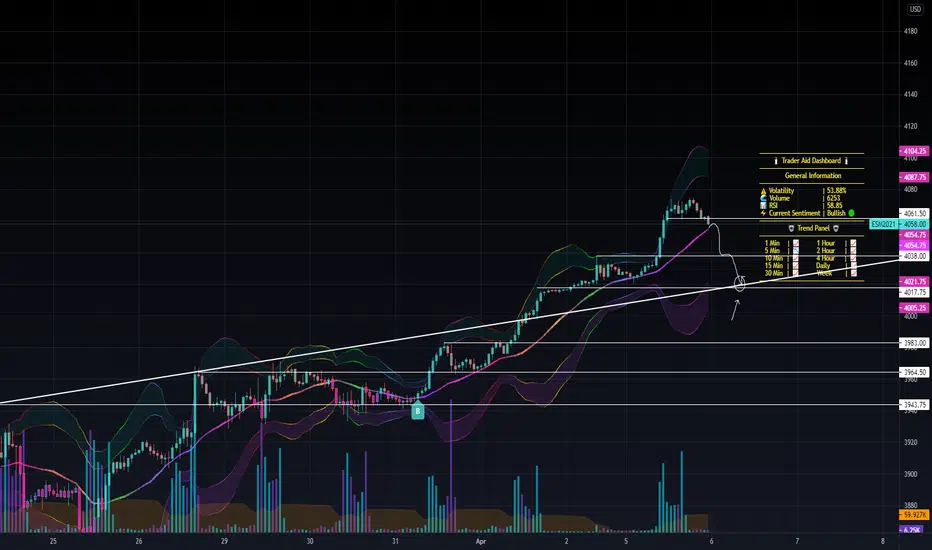This screenshot has width=932, height=550.
Task: Click date 26 on the time axis
Action: [138, 541]
